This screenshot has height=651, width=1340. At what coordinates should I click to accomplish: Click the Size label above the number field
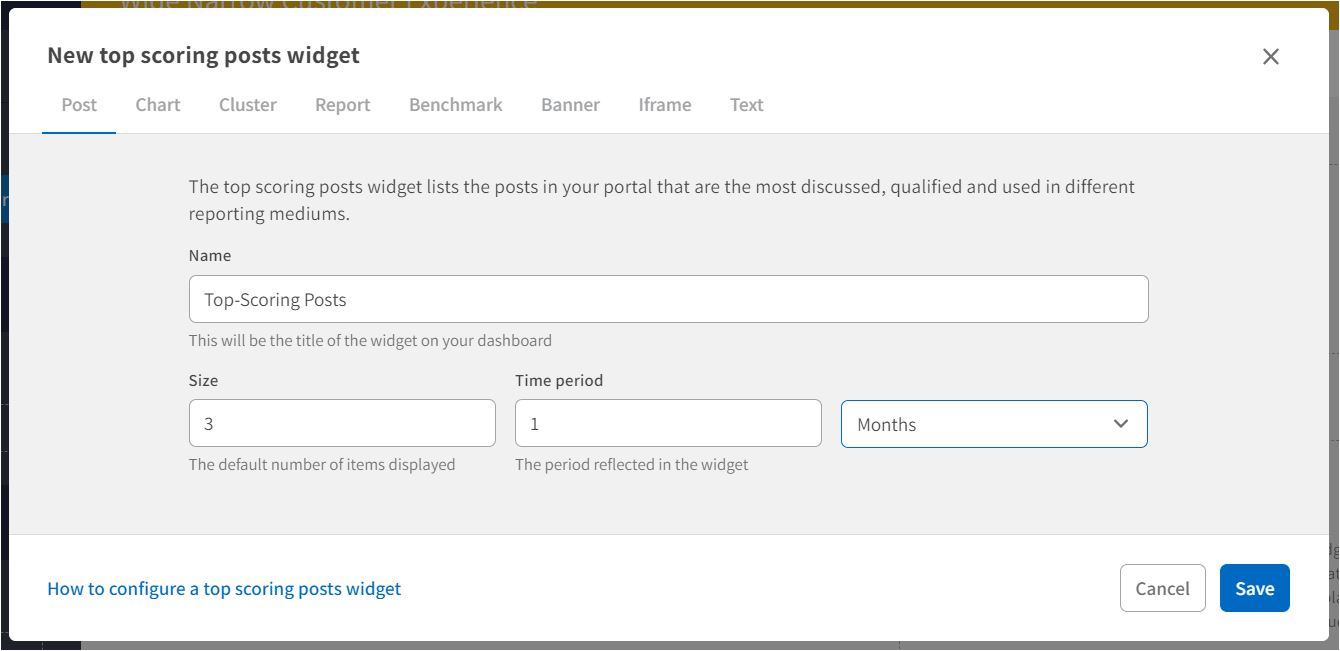pyautogui.click(x=203, y=381)
